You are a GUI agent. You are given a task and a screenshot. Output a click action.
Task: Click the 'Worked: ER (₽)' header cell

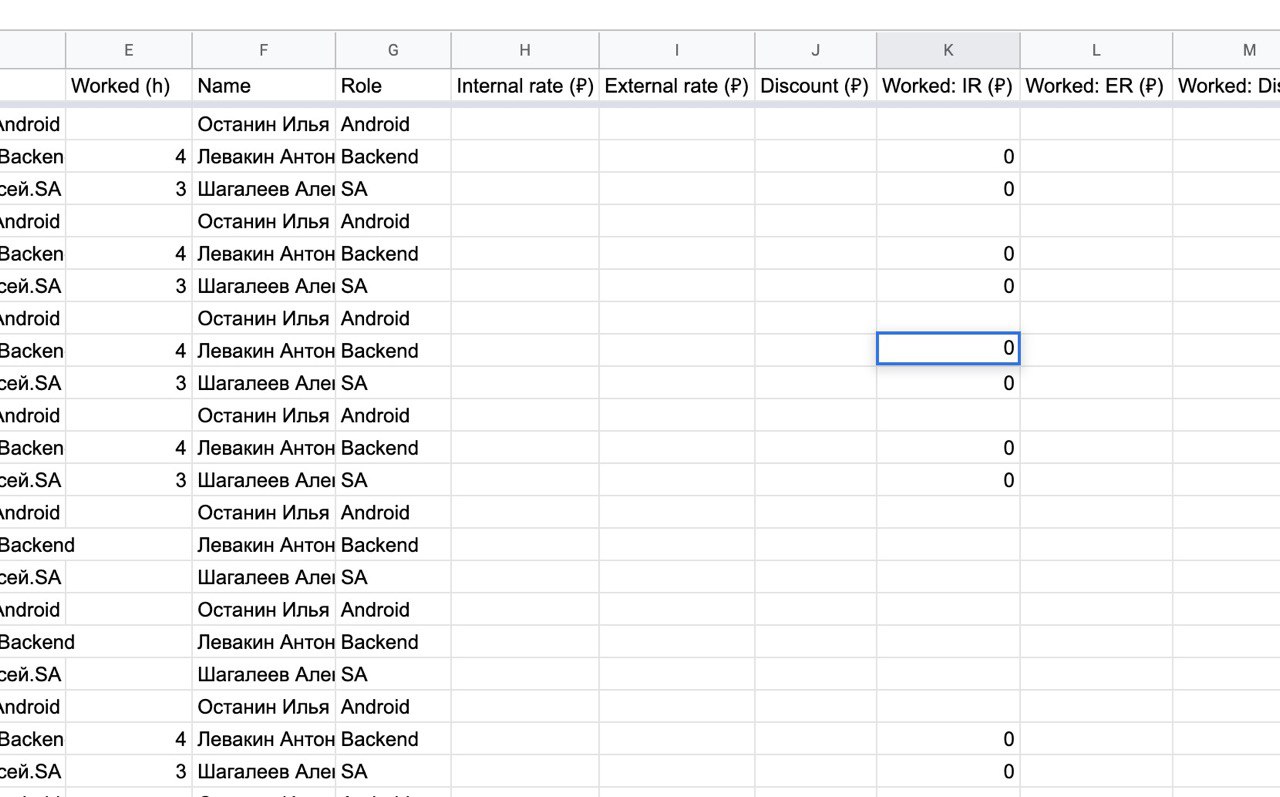(x=1096, y=86)
